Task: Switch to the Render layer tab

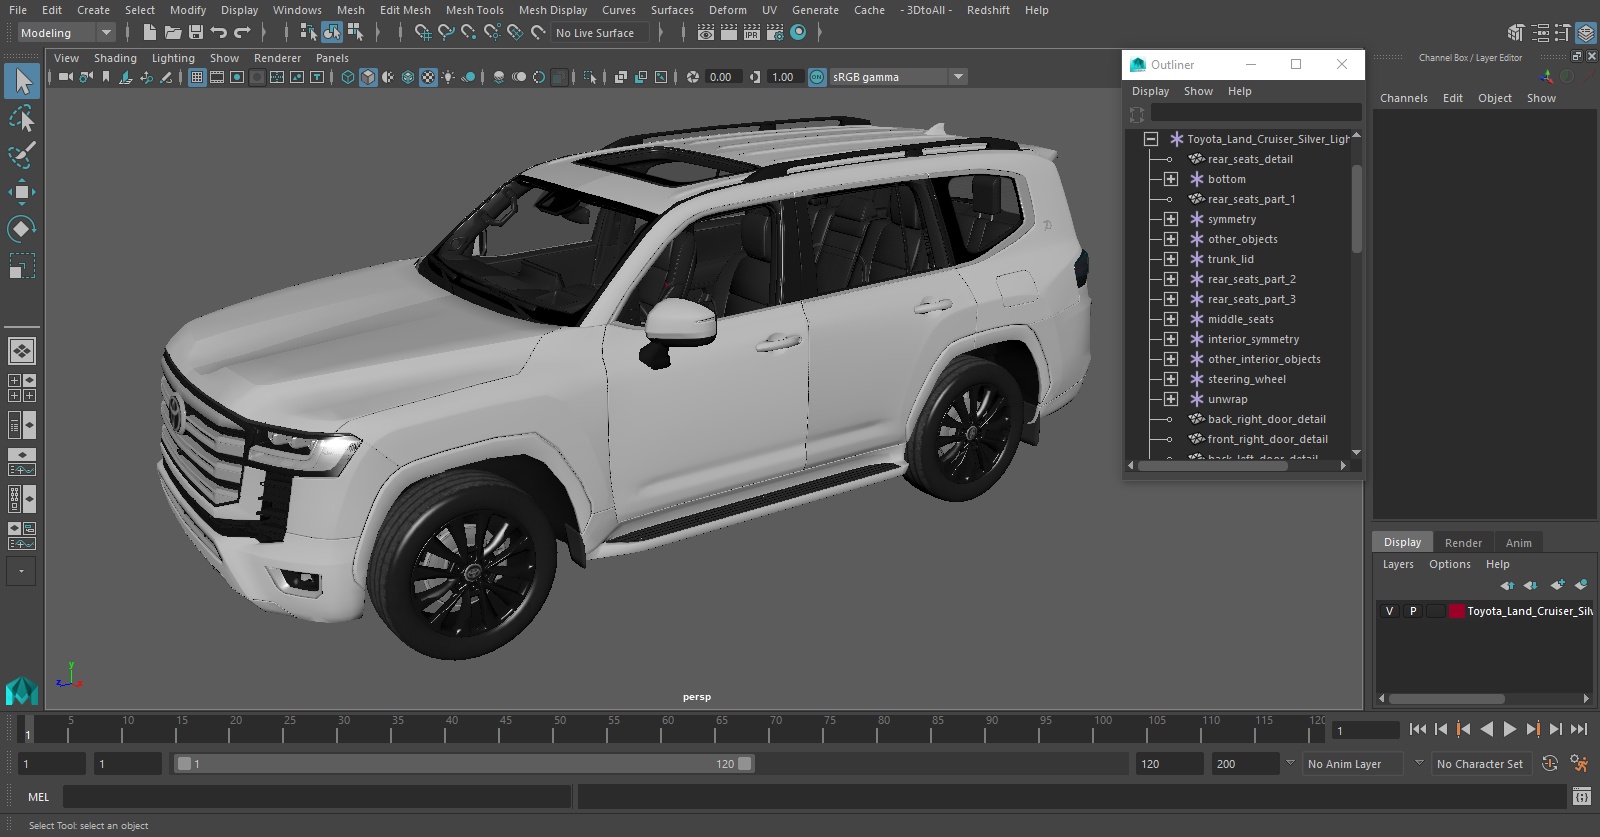Action: pyautogui.click(x=1463, y=543)
